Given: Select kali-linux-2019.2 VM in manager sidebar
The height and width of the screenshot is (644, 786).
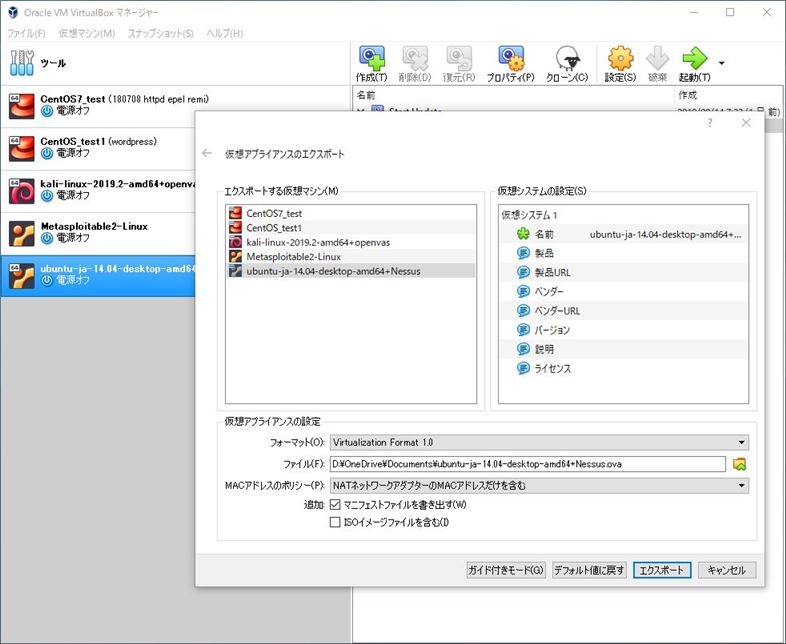Looking at the screenshot, I should pos(98,190).
